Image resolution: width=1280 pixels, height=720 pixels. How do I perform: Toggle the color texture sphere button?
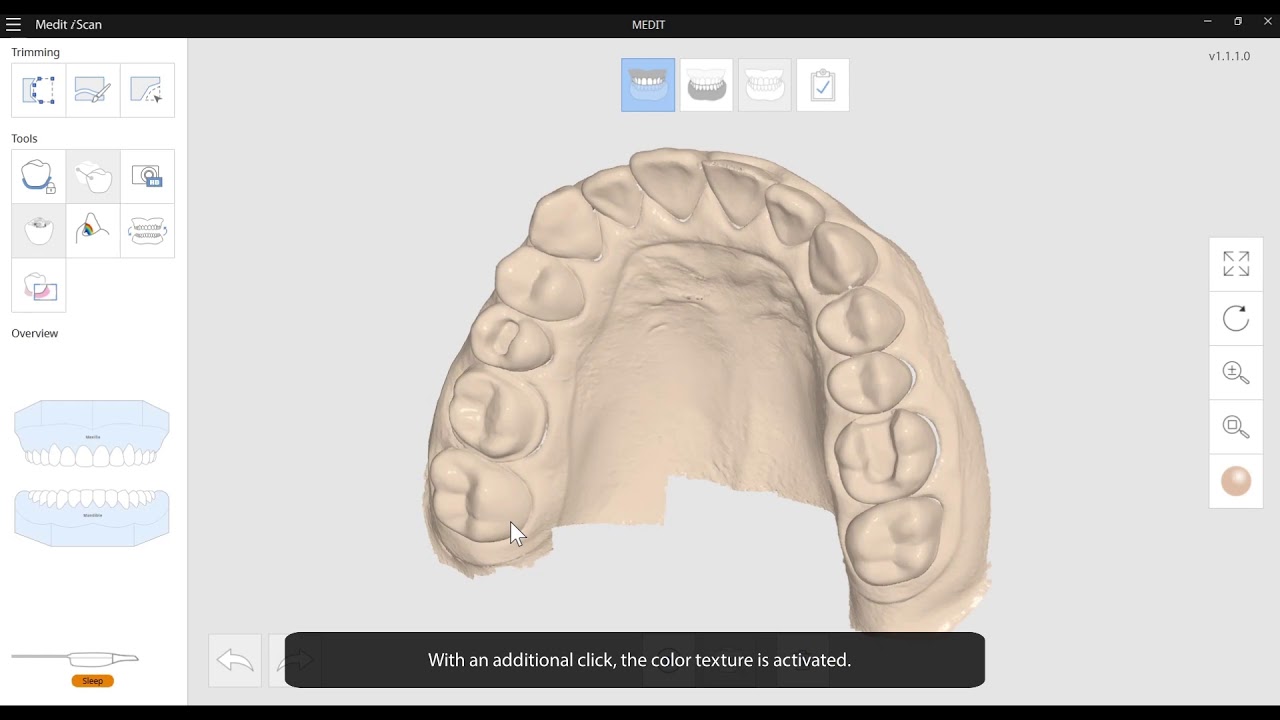[1236, 481]
